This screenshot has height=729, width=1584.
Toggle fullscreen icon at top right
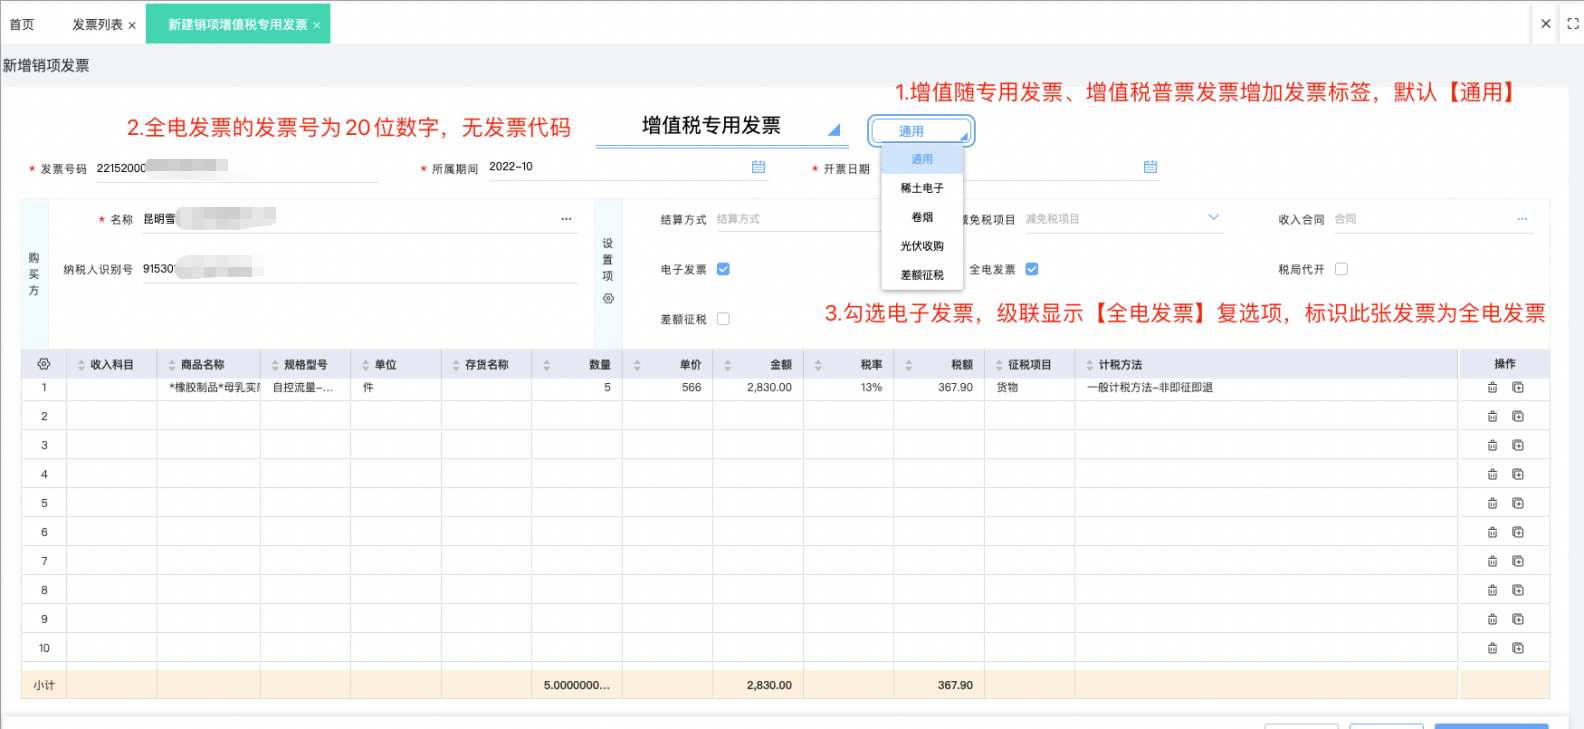(x=1572, y=24)
